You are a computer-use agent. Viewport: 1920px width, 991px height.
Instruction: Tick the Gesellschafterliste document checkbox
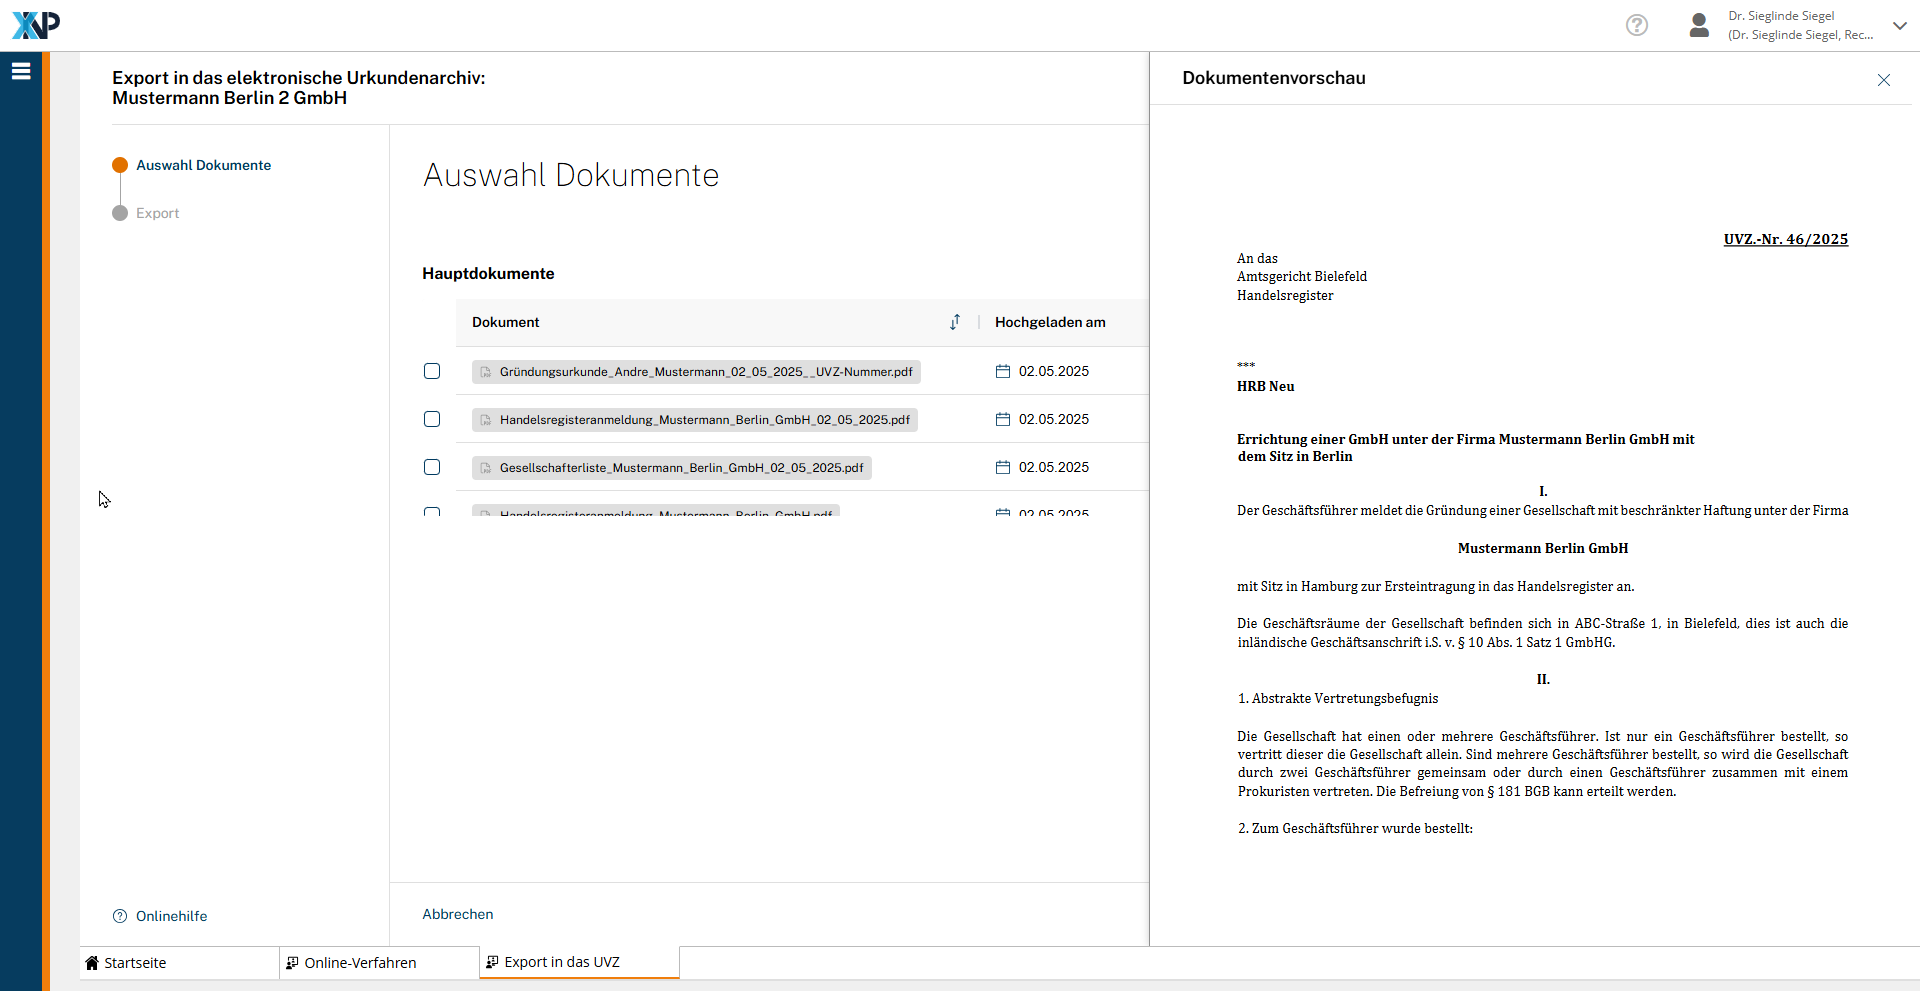point(432,467)
